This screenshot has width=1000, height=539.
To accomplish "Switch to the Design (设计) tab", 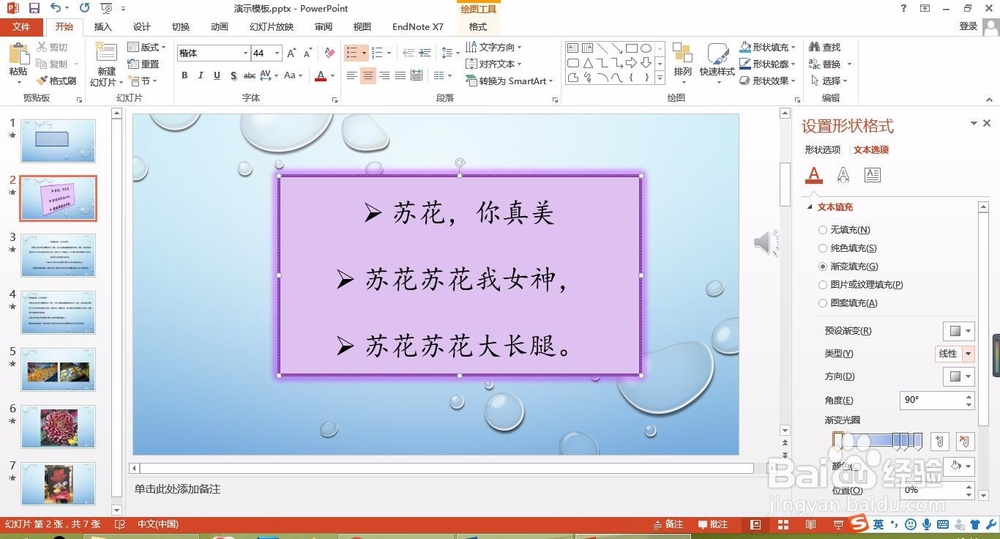I will [x=142, y=27].
